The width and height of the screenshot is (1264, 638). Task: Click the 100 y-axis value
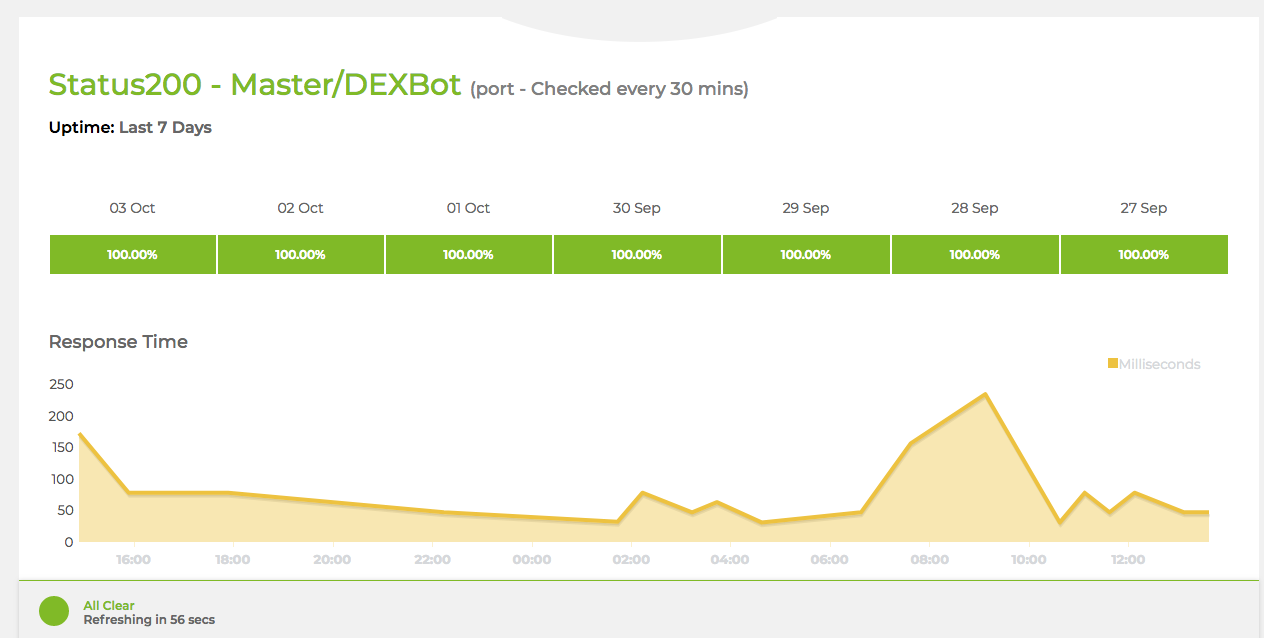click(x=61, y=479)
